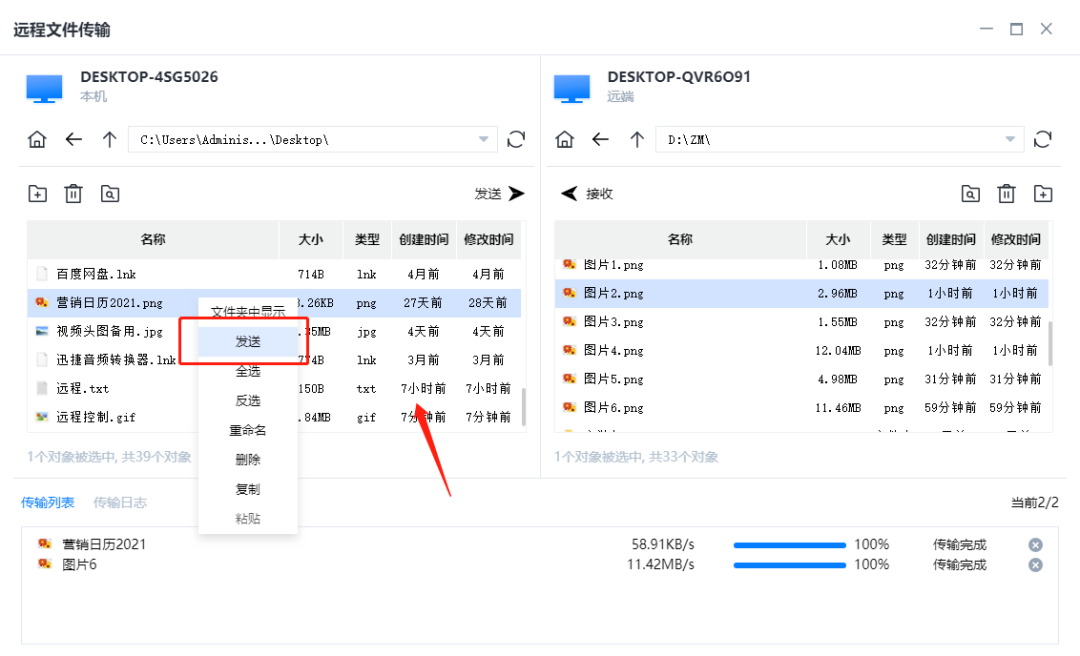Choose 文件夹中显示 in the context menu
This screenshot has height=656, width=1080.
(x=248, y=311)
